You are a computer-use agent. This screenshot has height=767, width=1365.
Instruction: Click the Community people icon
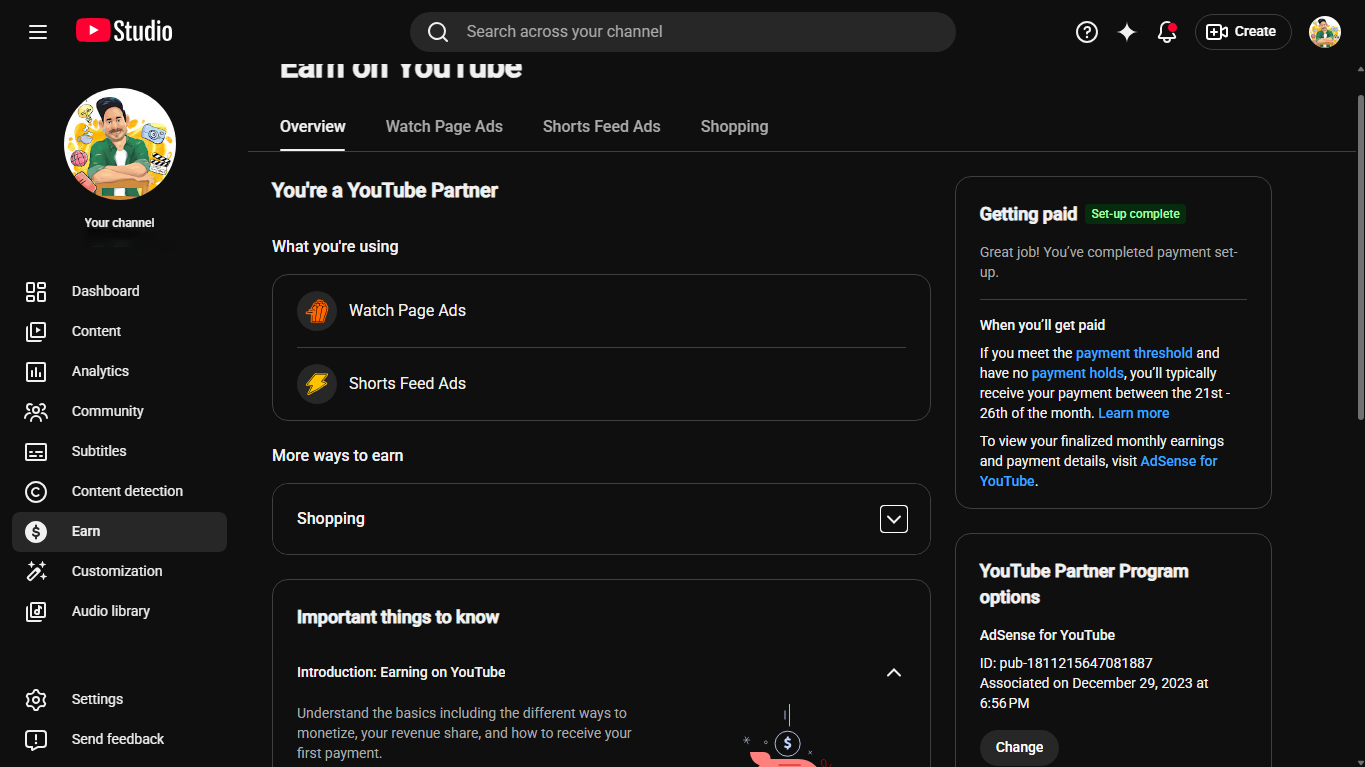tap(36, 411)
